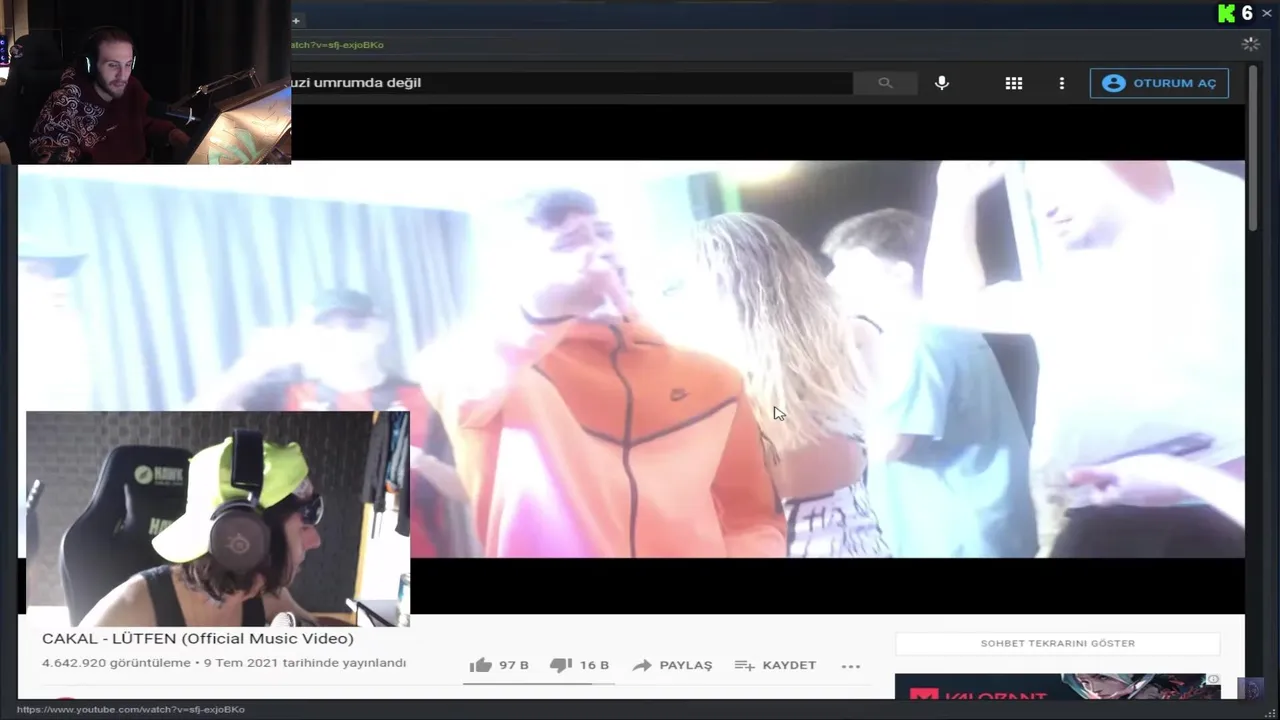Open the three-dot settings menu beside OTURUM AÇ
This screenshot has width=1280, height=720.
point(1061,83)
